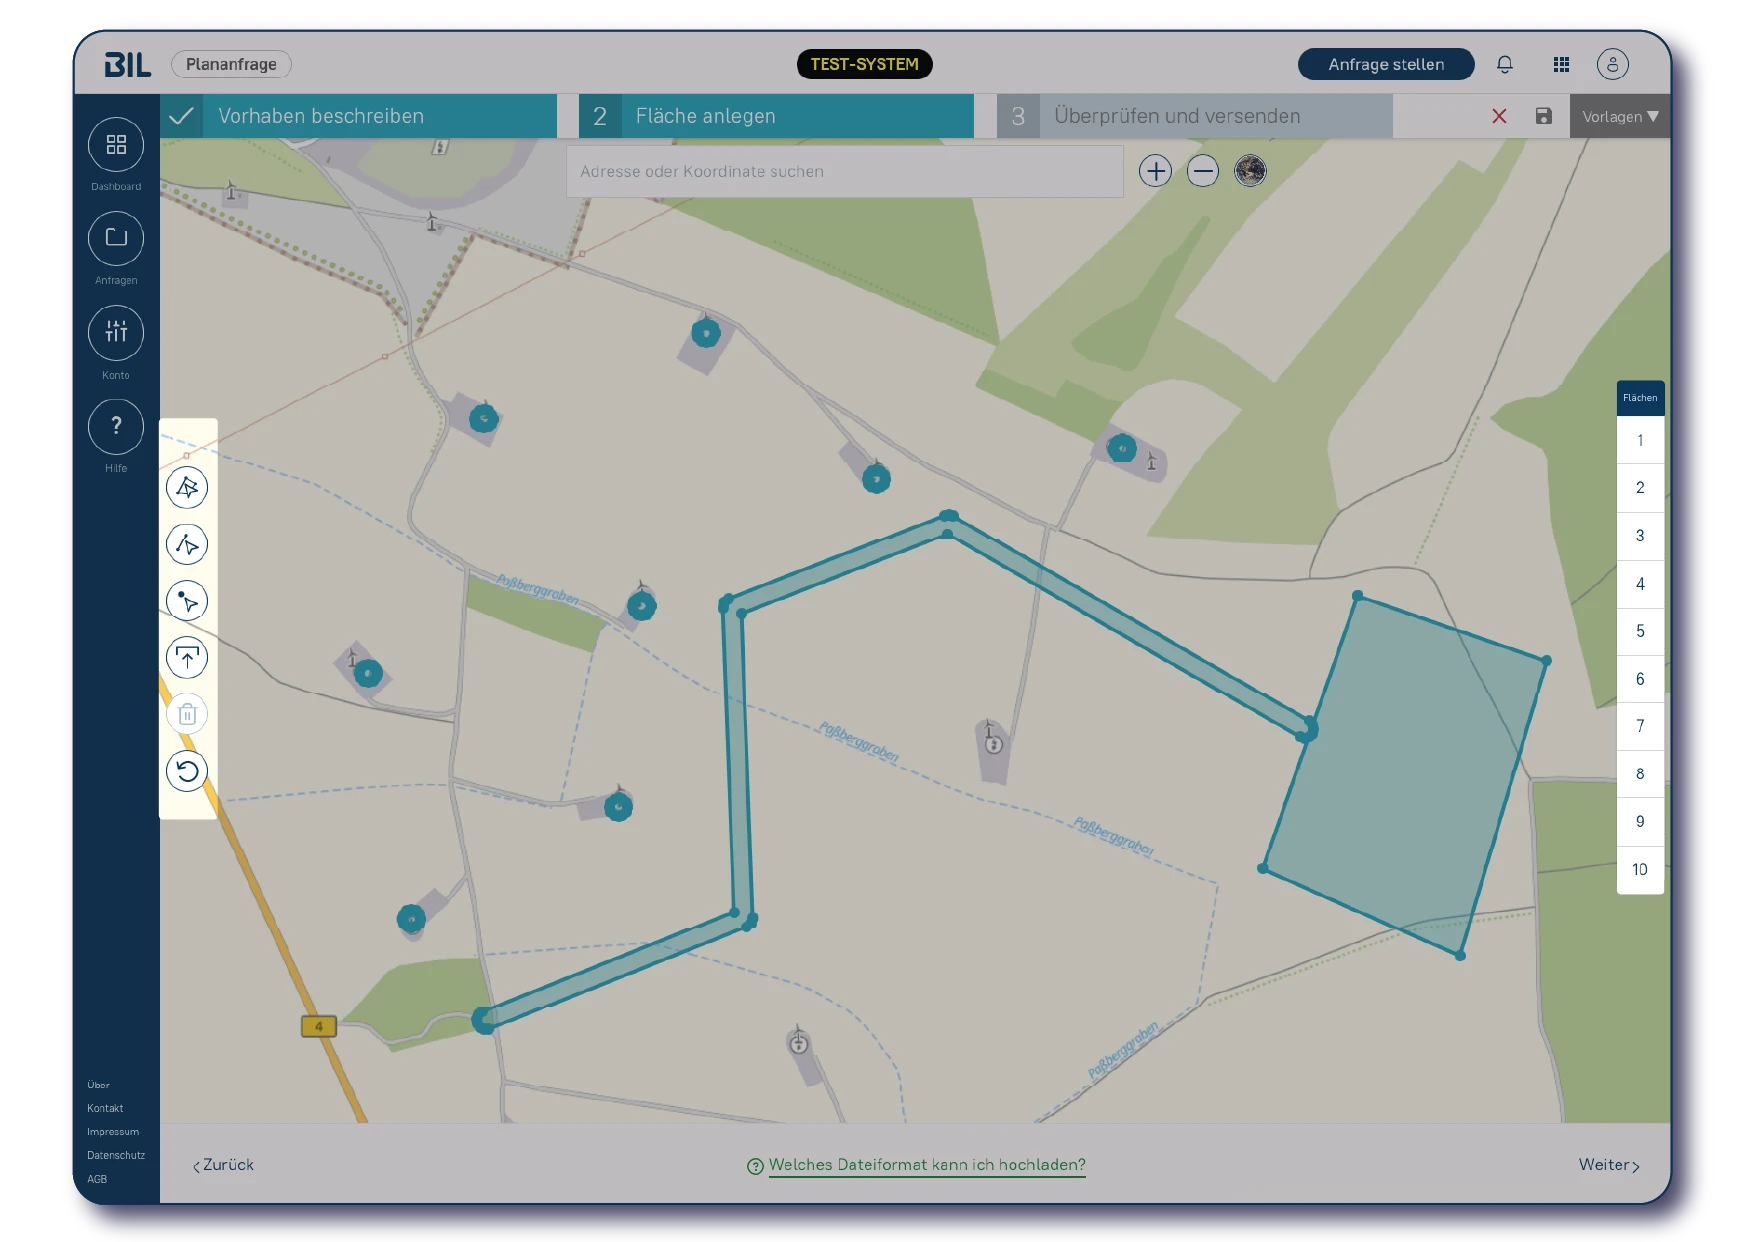Toggle satellite map view
1755x1242 pixels.
[x=1250, y=171]
